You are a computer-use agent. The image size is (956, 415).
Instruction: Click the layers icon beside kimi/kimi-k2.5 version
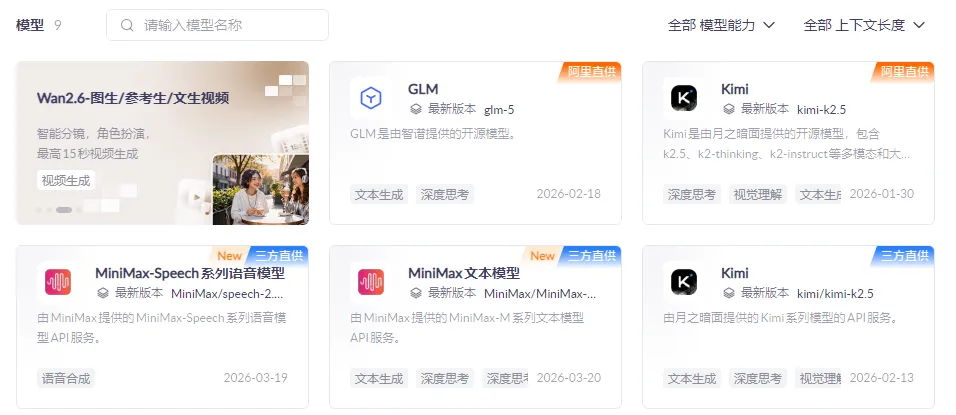tap(729, 293)
